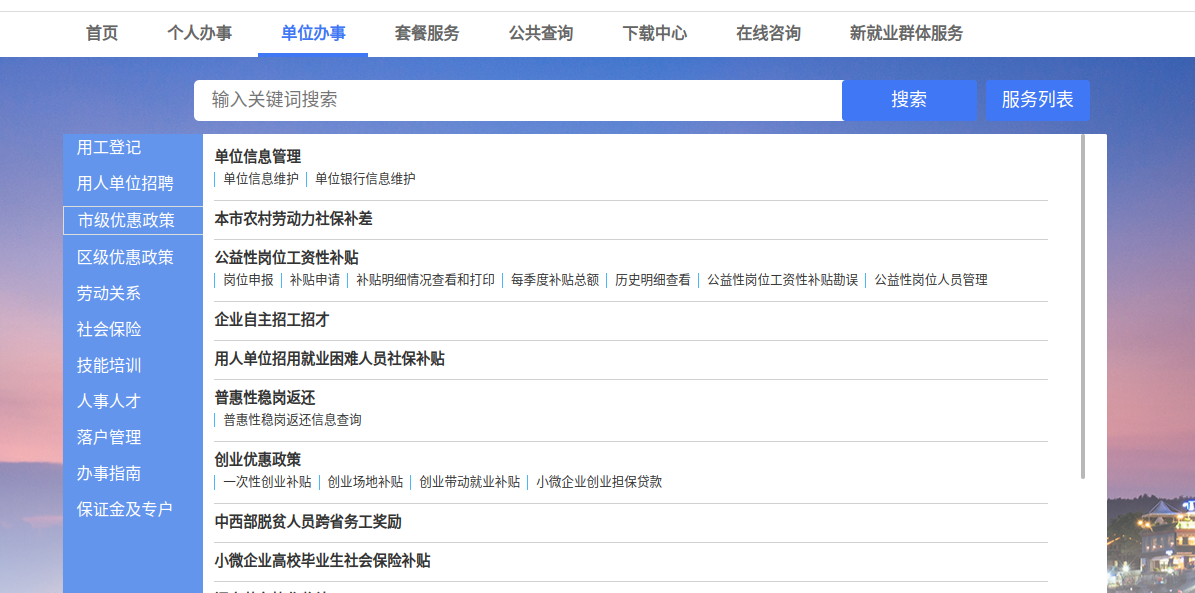Viewport: 1195px width, 593px height.
Task: Click the keyword search input box
Action: tap(517, 100)
